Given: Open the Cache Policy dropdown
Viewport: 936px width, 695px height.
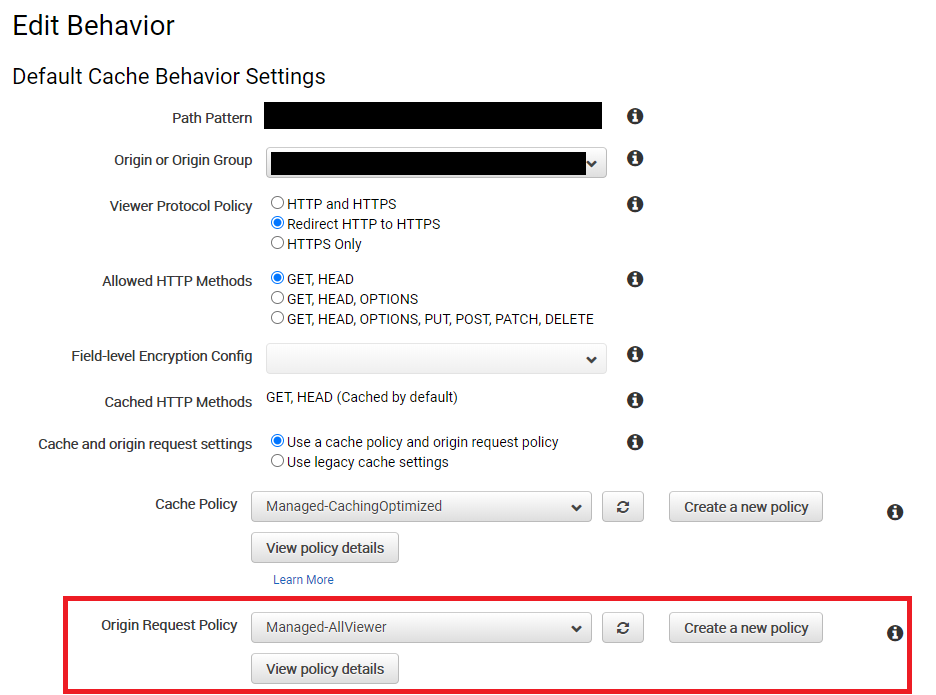Looking at the screenshot, I should coord(421,507).
